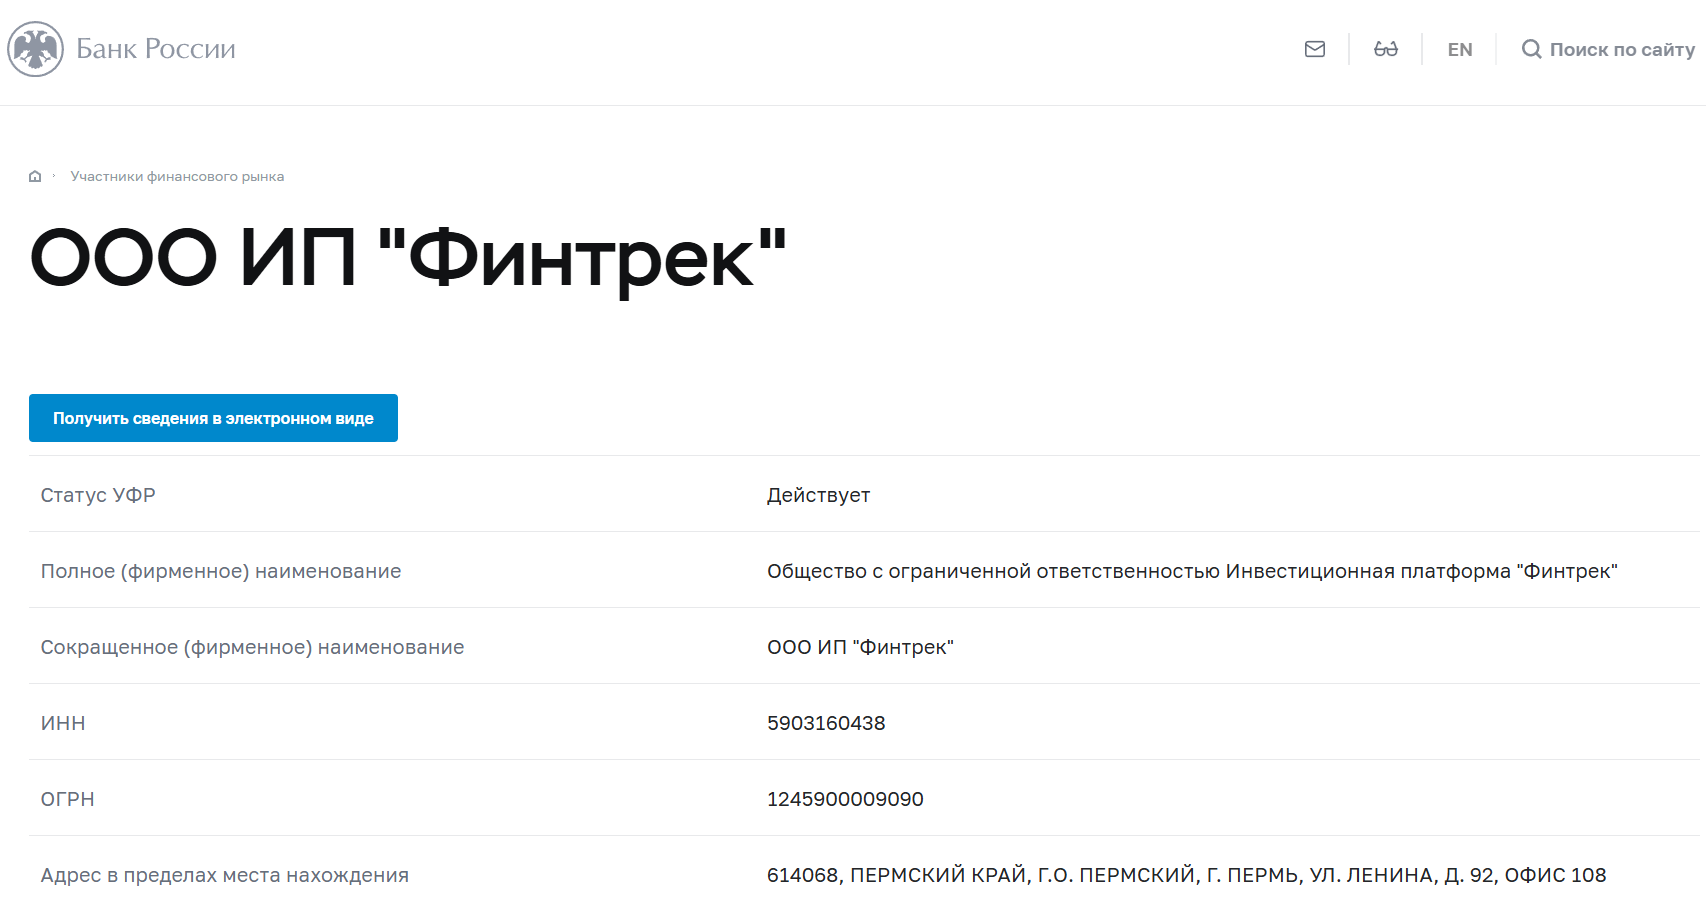
Task: Switch site language to EN
Action: (x=1460, y=49)
